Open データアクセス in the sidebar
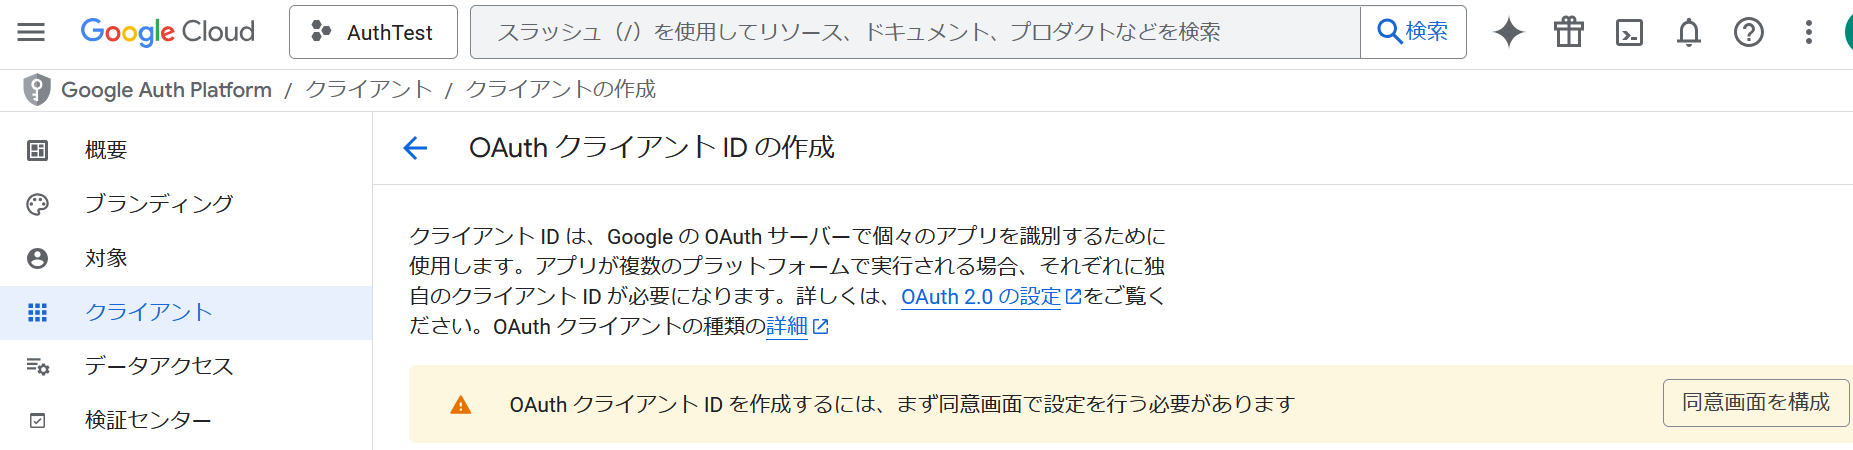 click(x=186, y=366)
